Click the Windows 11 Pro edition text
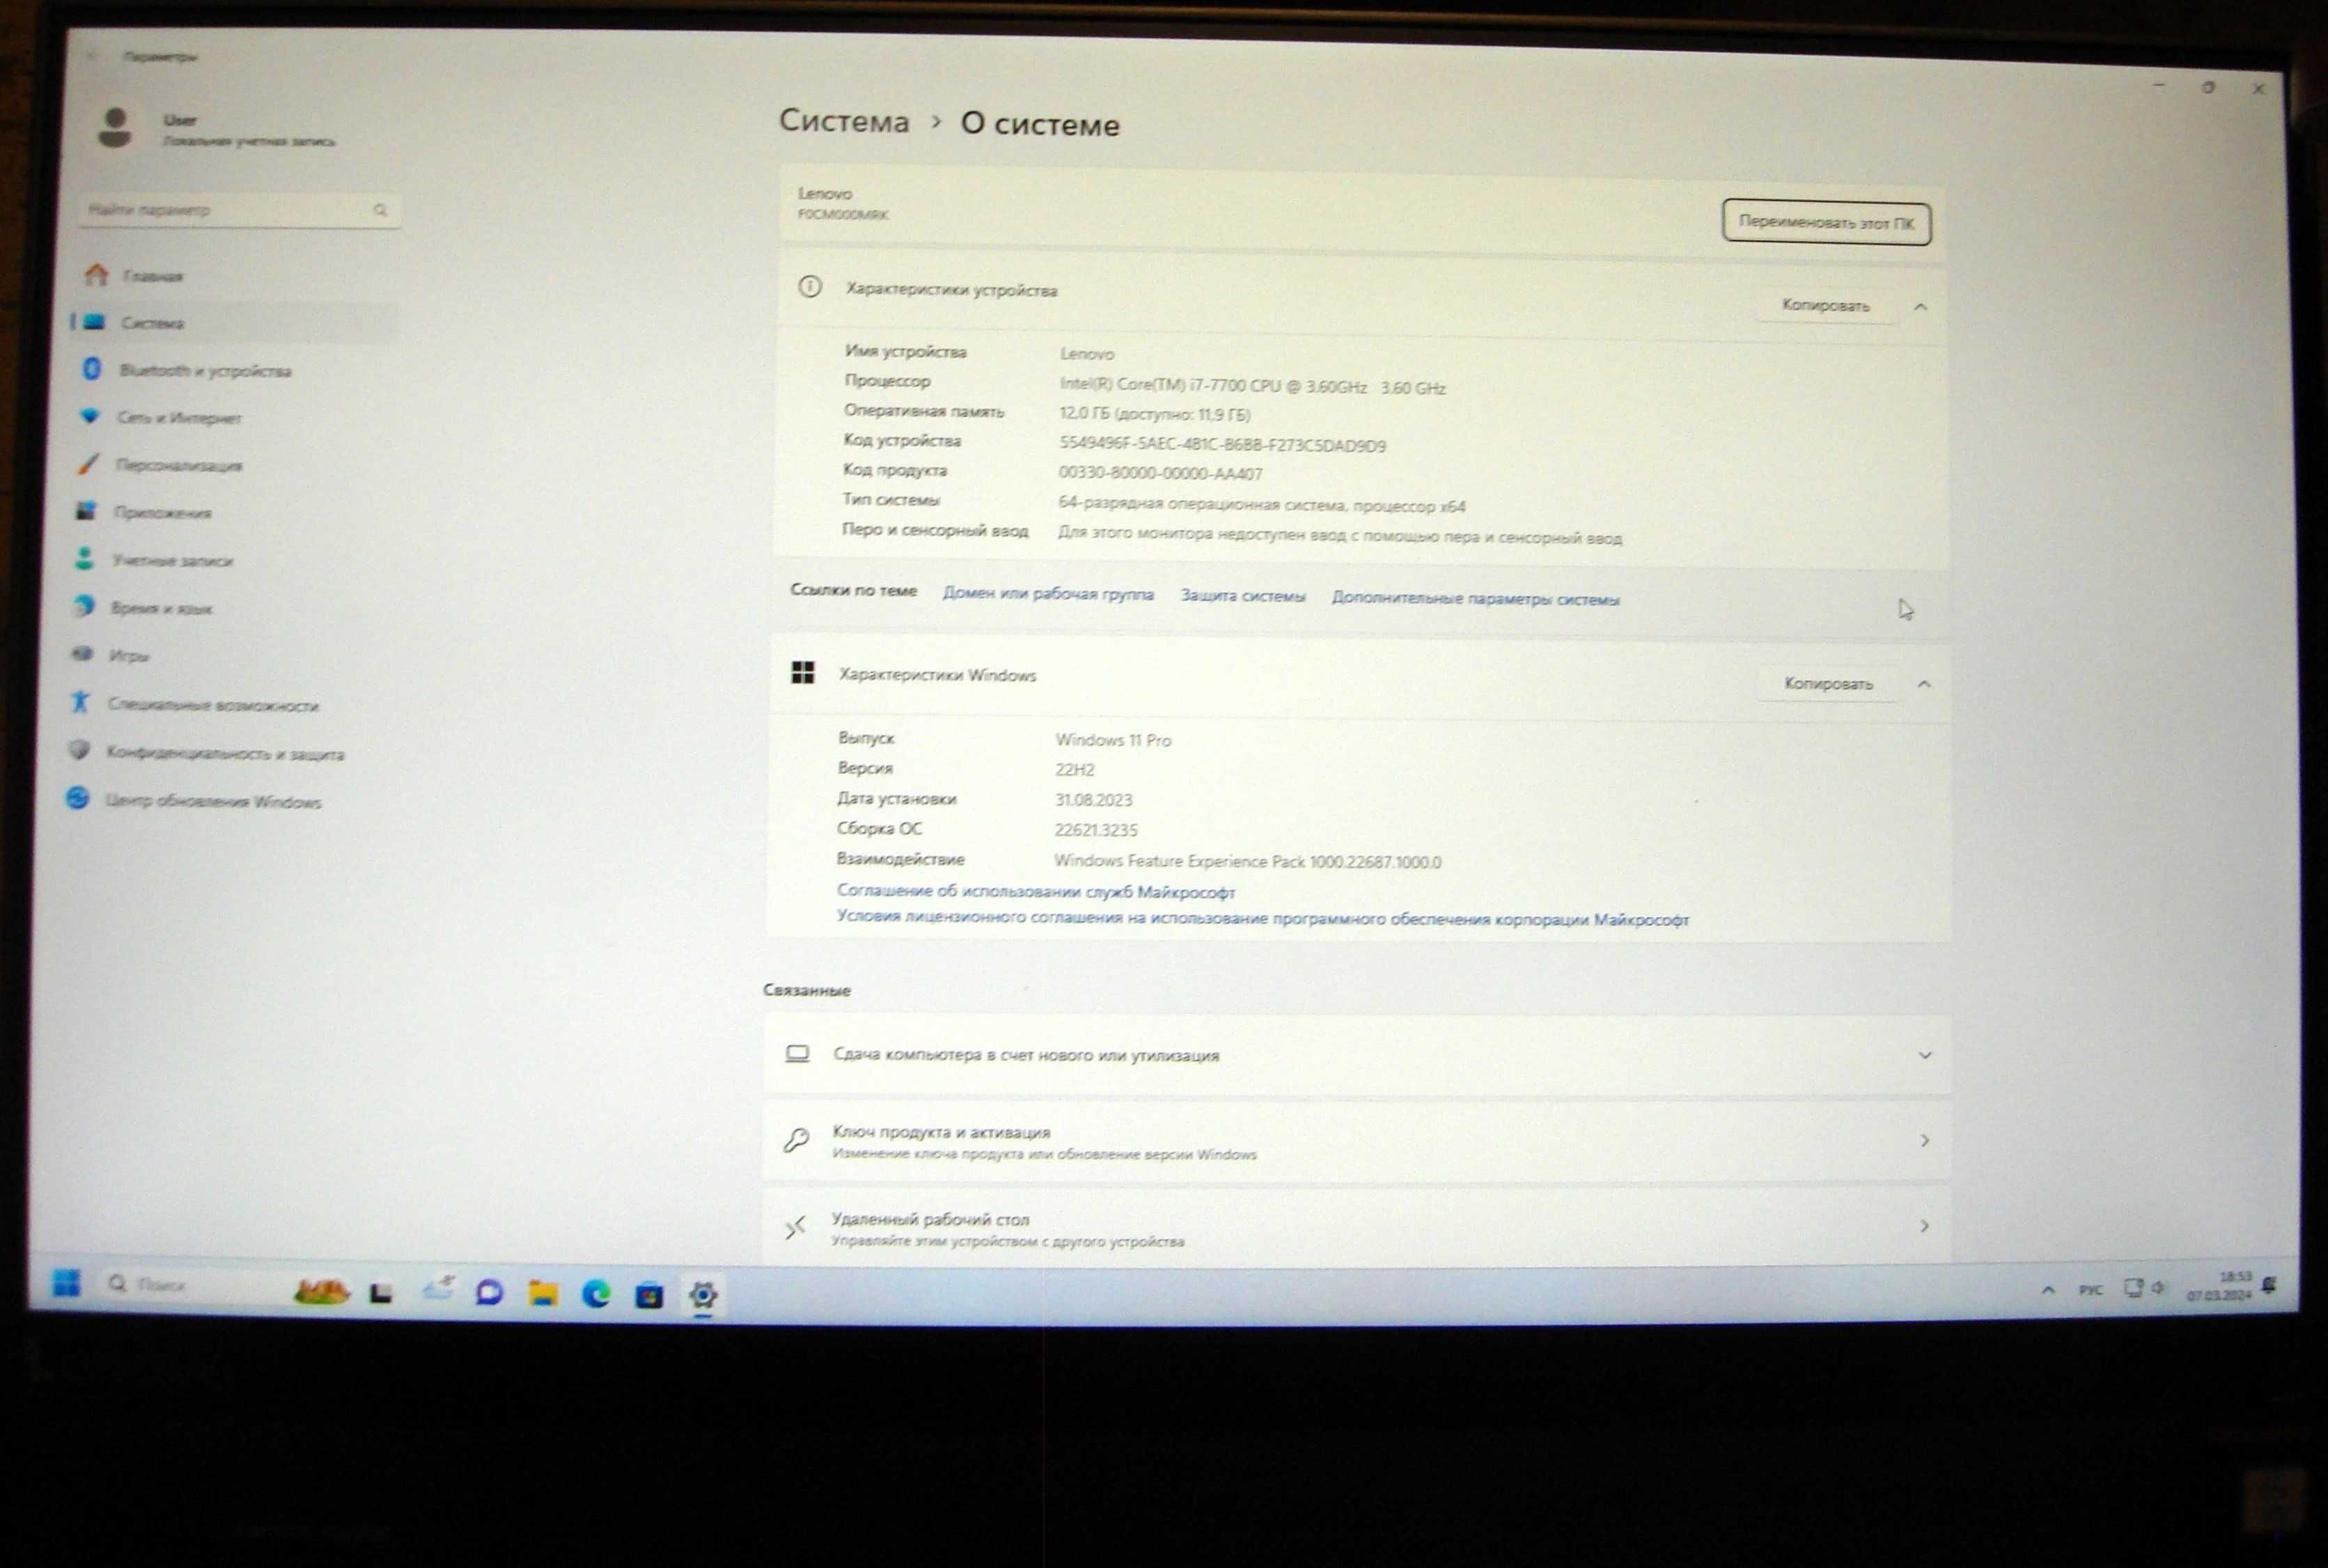Screen dimensions: 2328x1568 (1113, 740)
